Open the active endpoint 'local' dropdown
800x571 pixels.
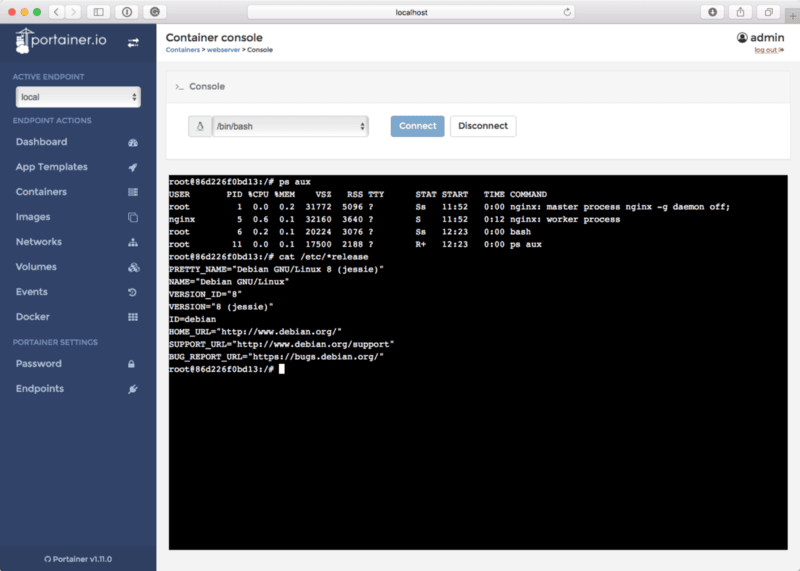[x=78, y=97]
